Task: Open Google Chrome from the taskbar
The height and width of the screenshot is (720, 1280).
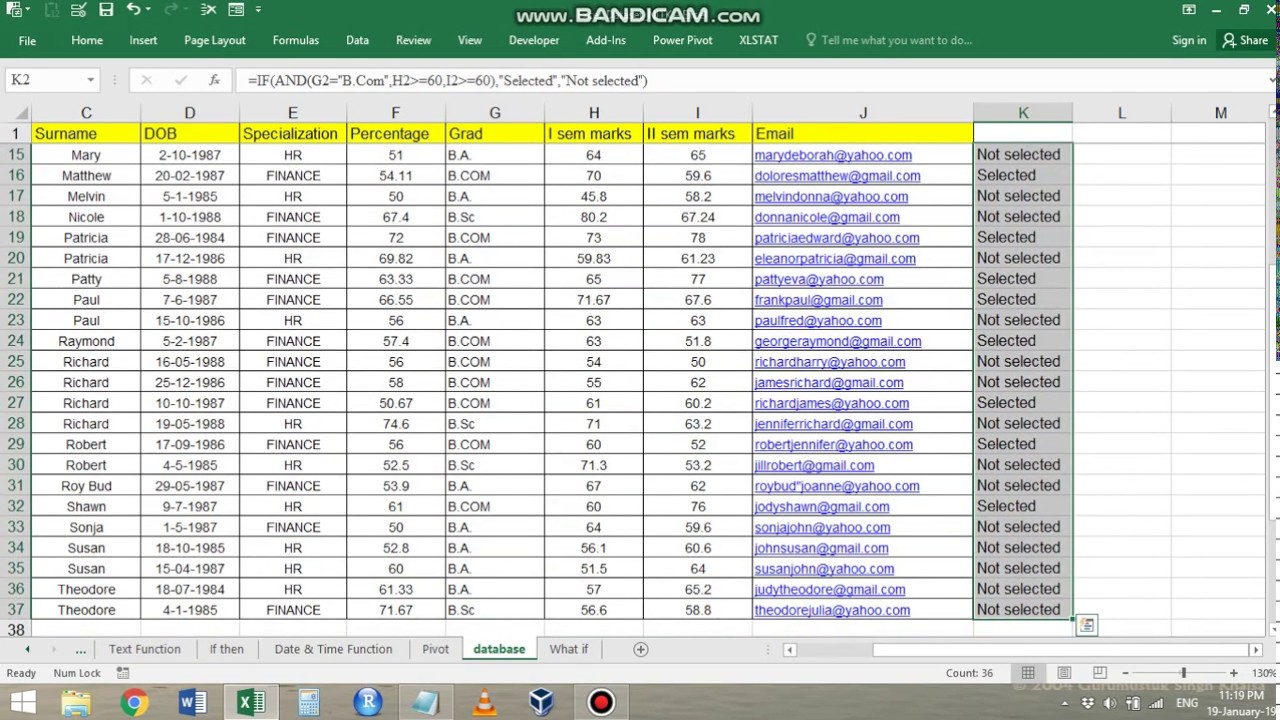Action: point(134,702)
